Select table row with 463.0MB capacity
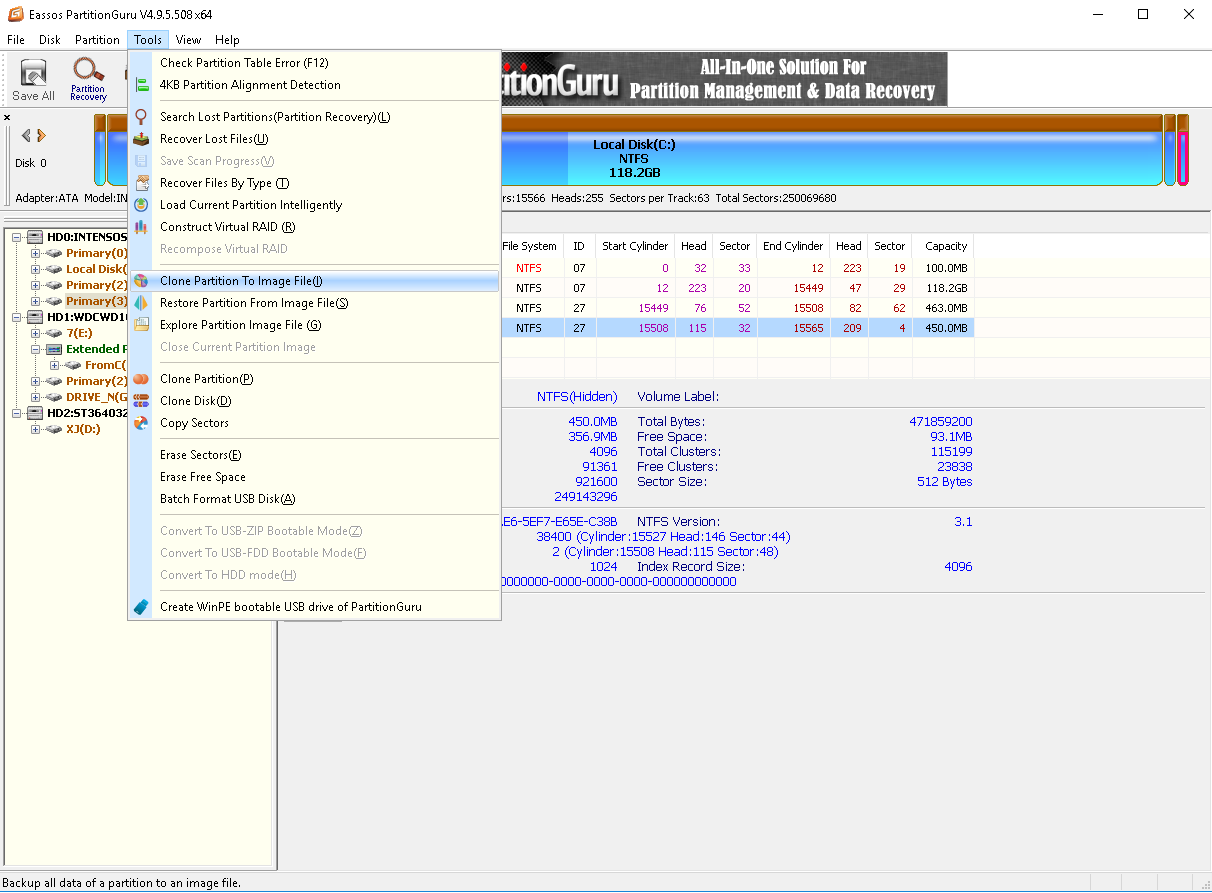 tap(737, 308)
